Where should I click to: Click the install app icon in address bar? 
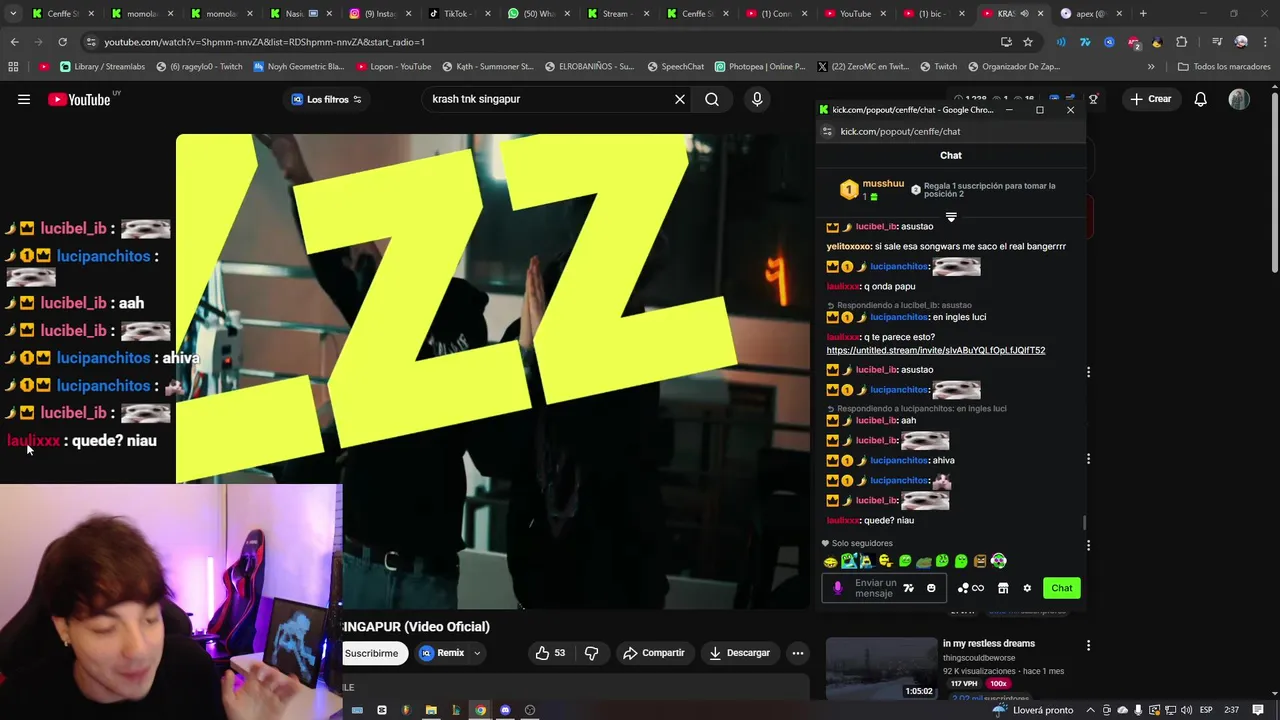(x=1006, y=42)
